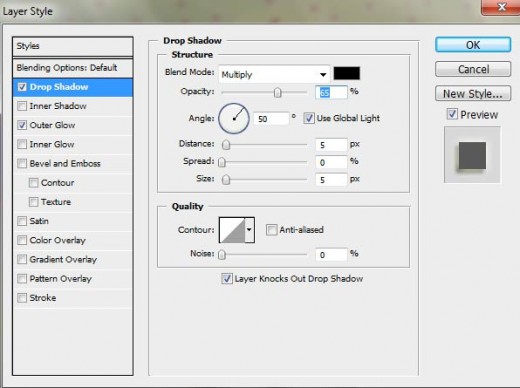Enable the Stroke checkbox

tap(22, 298)
